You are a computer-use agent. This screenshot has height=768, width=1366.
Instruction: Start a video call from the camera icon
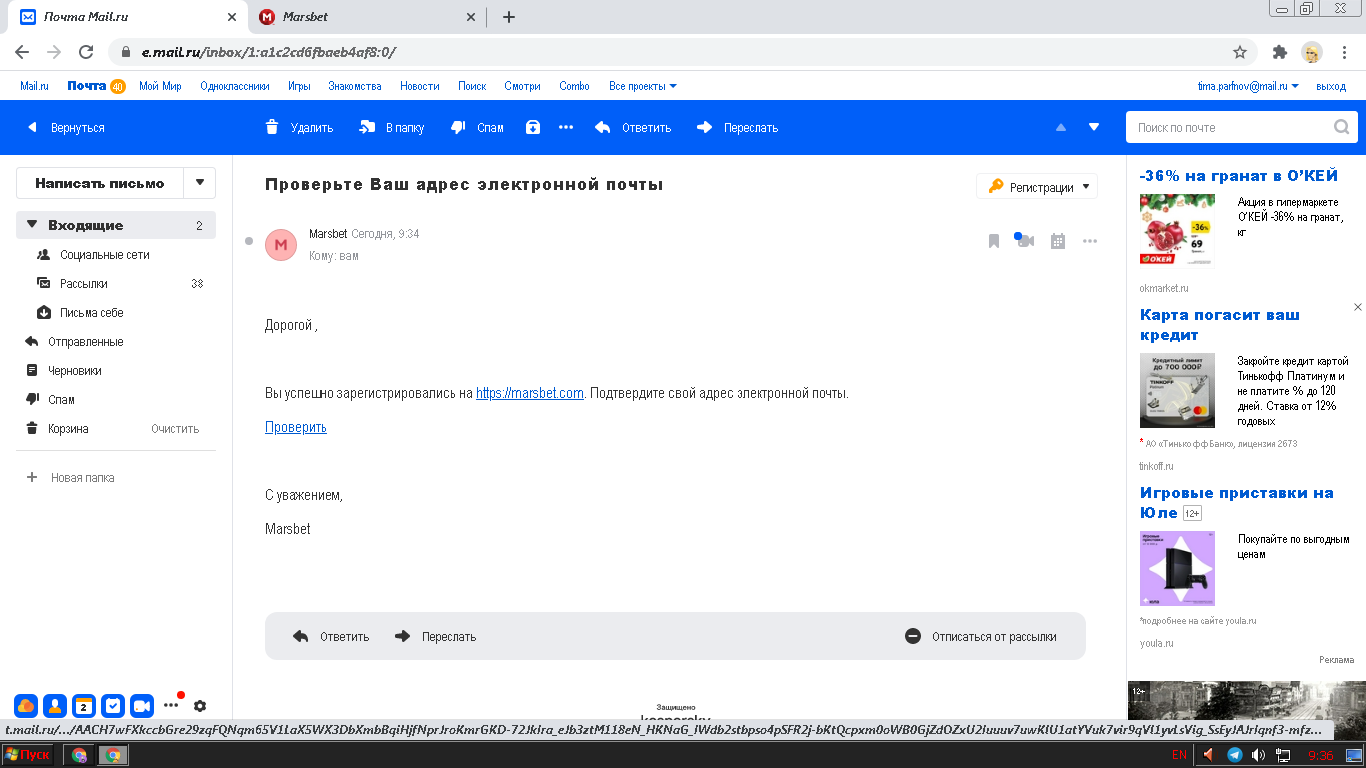click(1025, 241)
